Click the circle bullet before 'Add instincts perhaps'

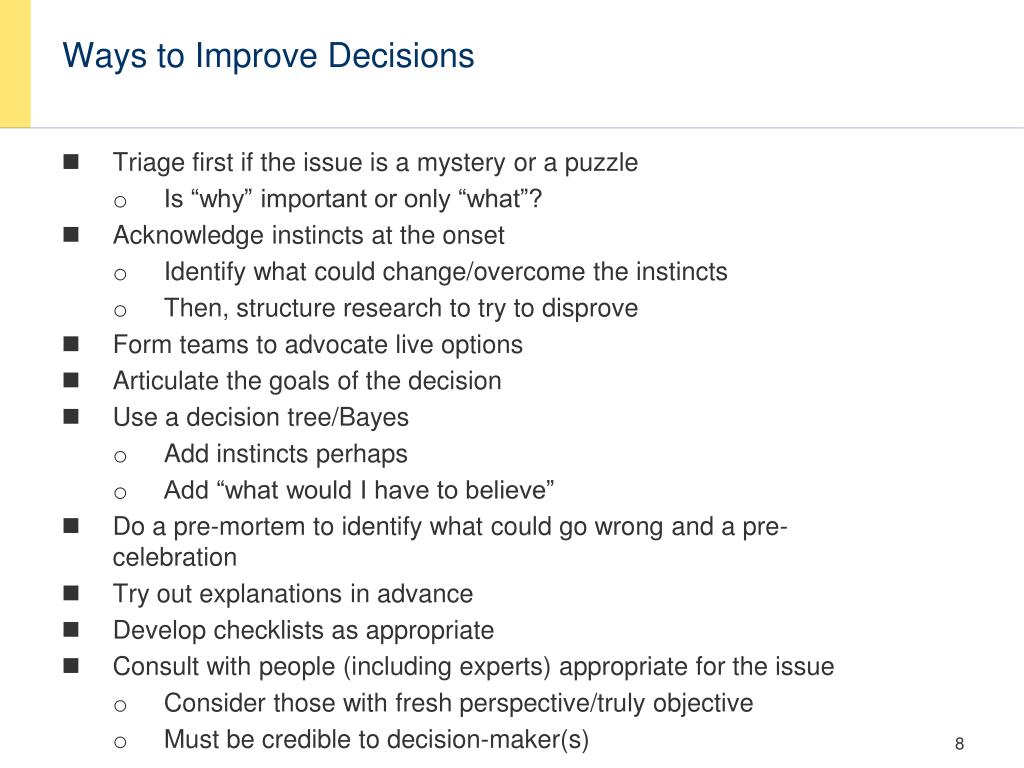point(120,456)
